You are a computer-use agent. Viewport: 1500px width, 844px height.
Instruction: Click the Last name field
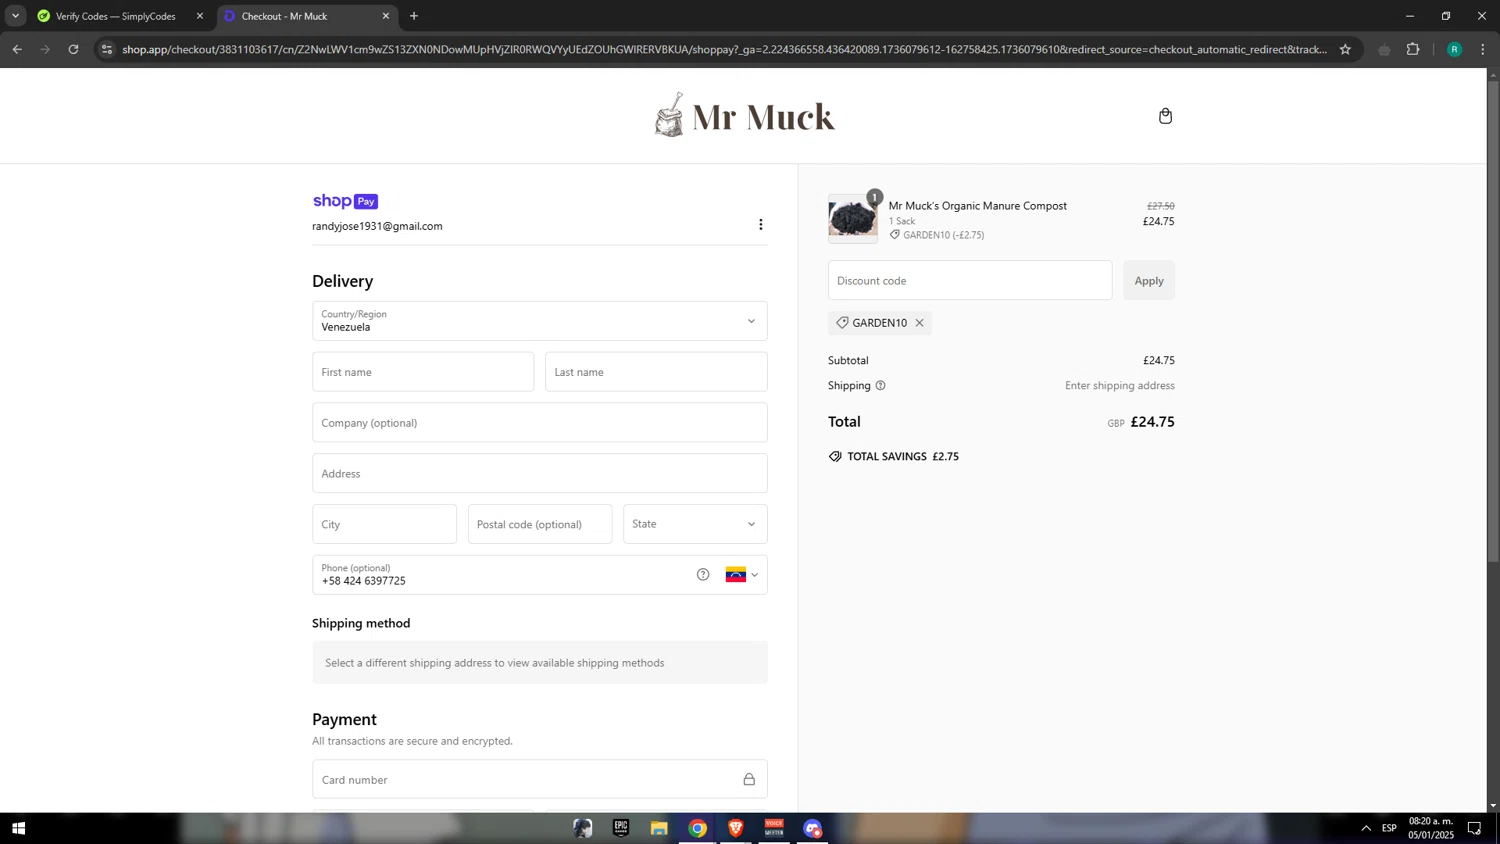pos(656,372)
